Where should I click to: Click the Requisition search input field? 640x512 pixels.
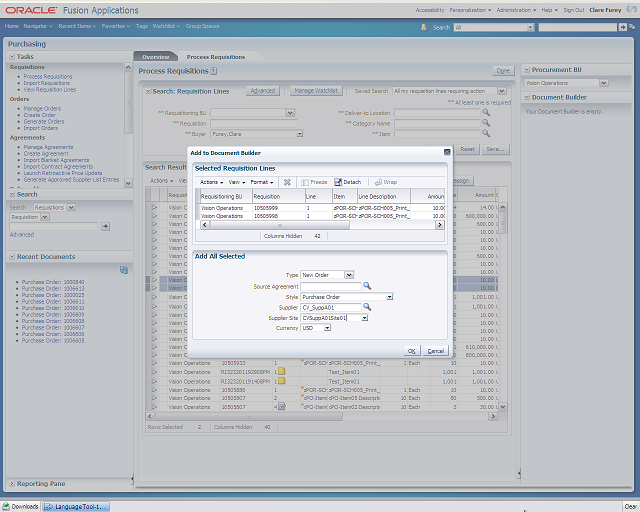pos(253,123)
